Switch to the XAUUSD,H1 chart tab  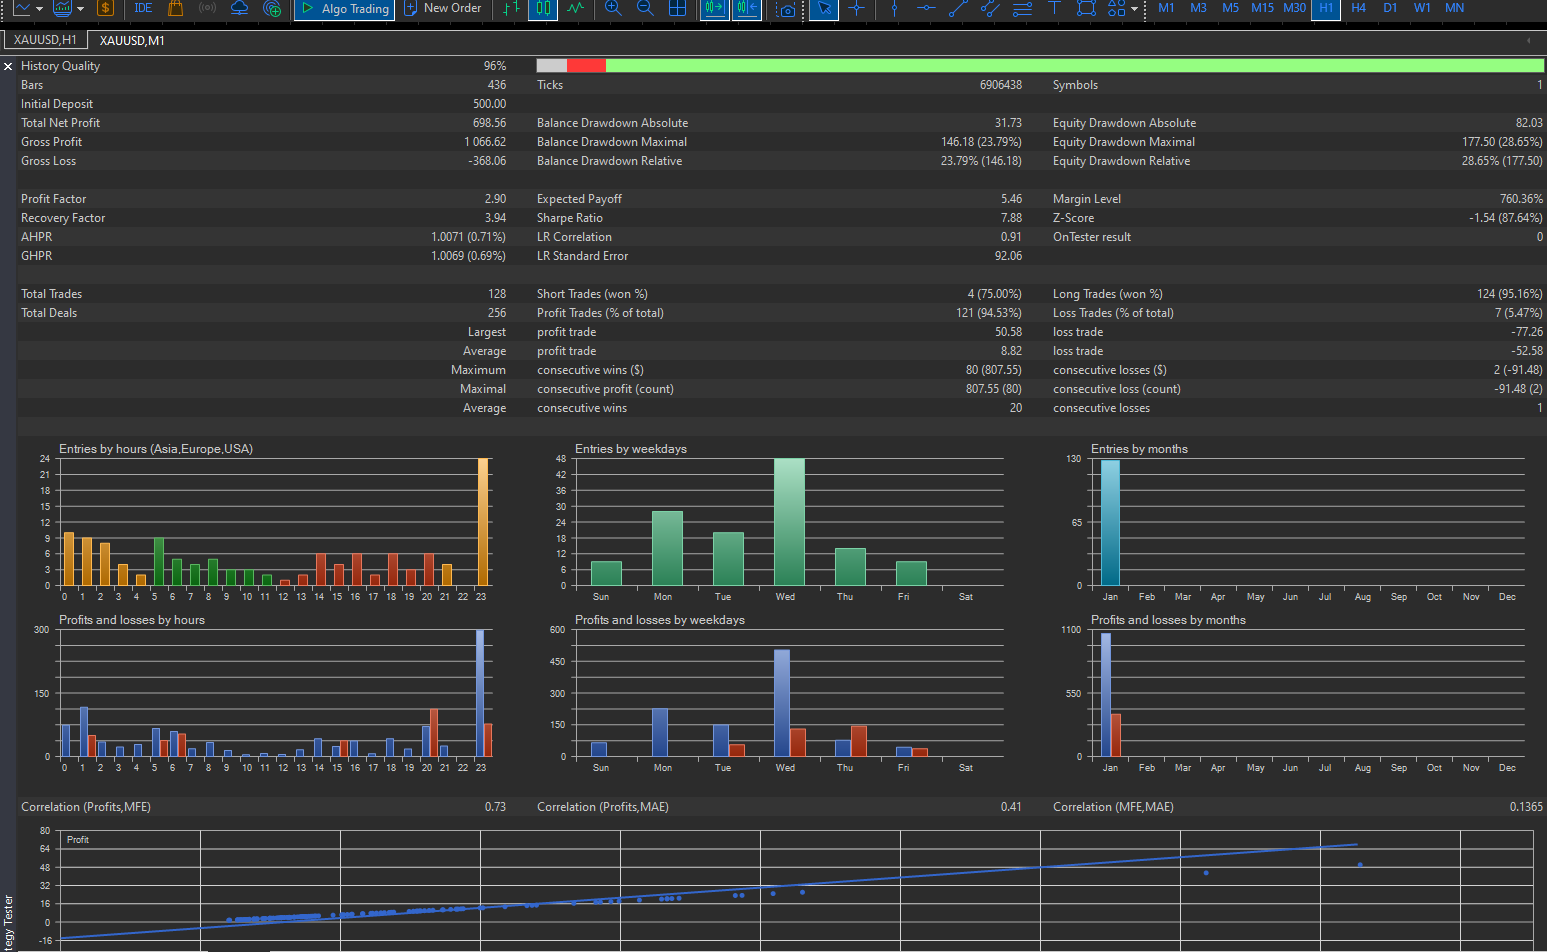45,40
